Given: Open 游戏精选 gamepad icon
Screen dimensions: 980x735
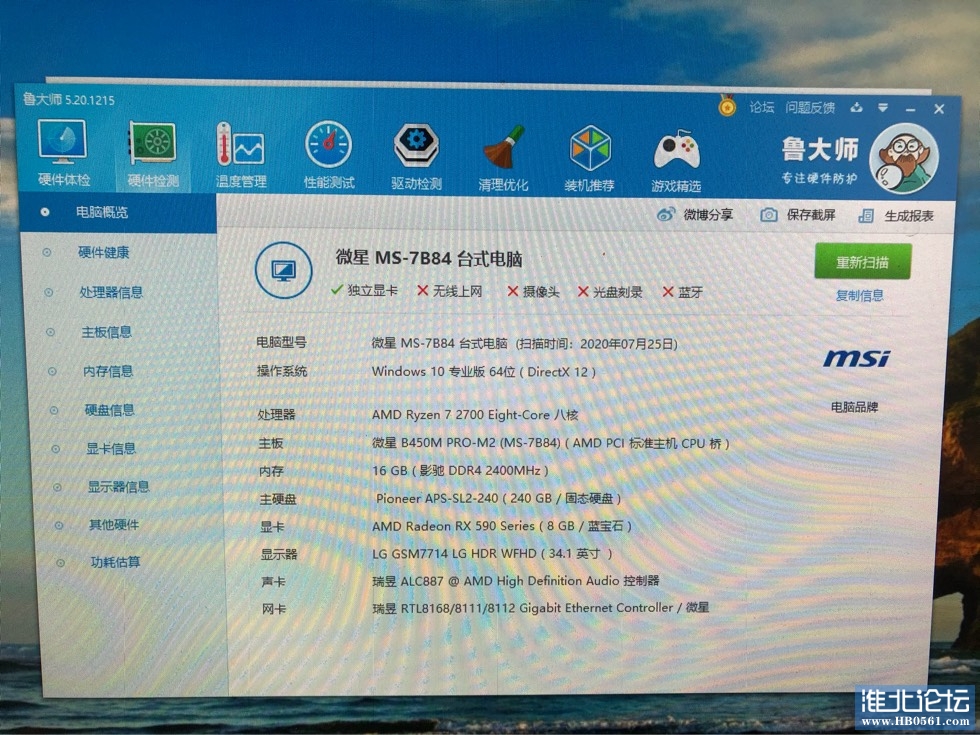Looking at the screenshot, I should (677, 151).
